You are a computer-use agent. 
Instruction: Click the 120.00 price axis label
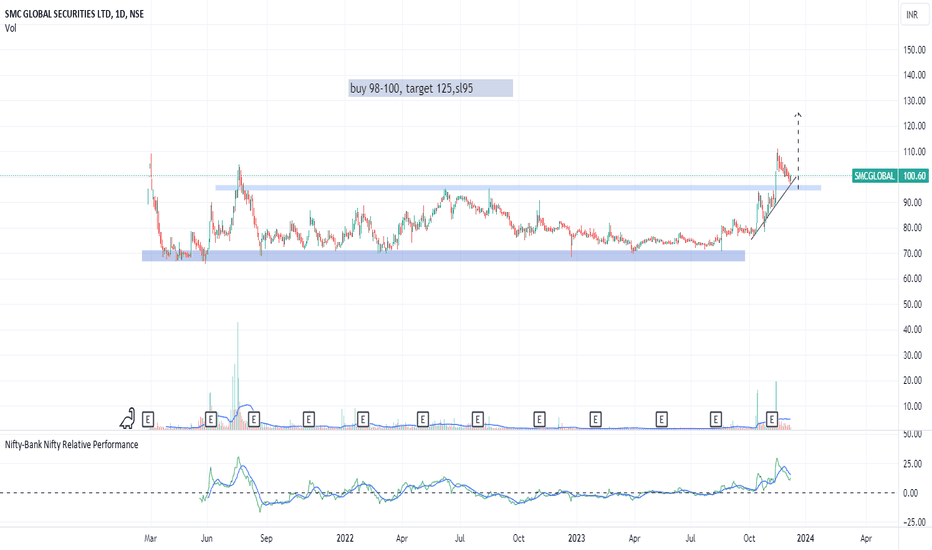pyautogui.click(x=914, y=126)
